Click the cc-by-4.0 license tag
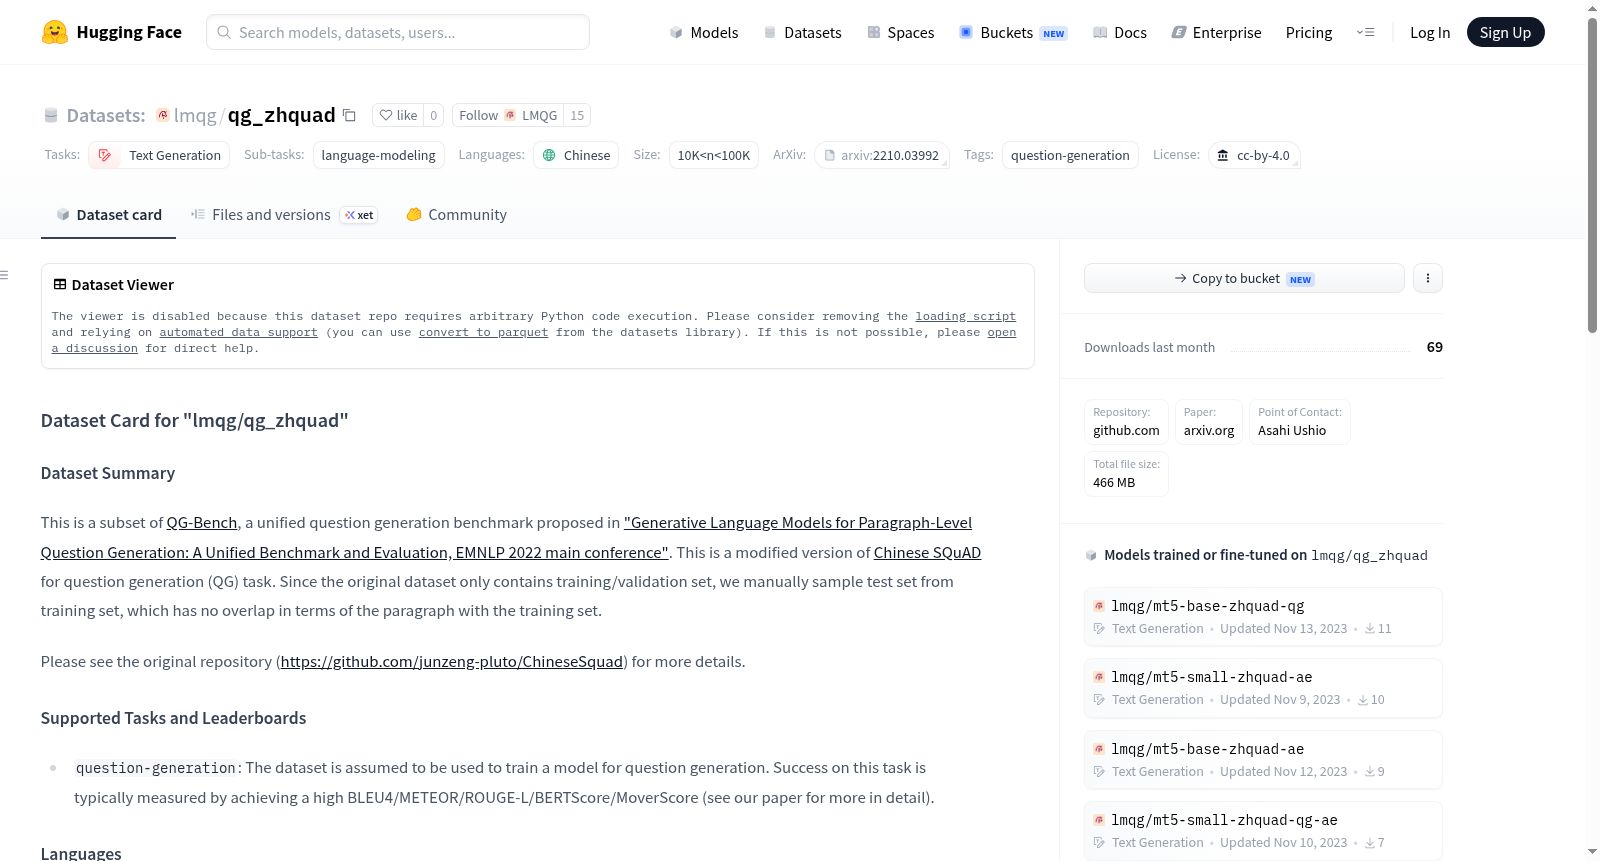 1254,155
